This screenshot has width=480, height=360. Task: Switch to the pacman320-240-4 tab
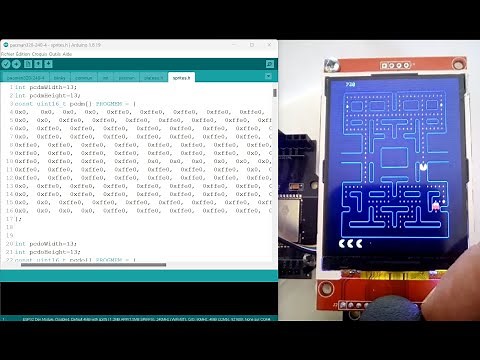tap(26, 78)
